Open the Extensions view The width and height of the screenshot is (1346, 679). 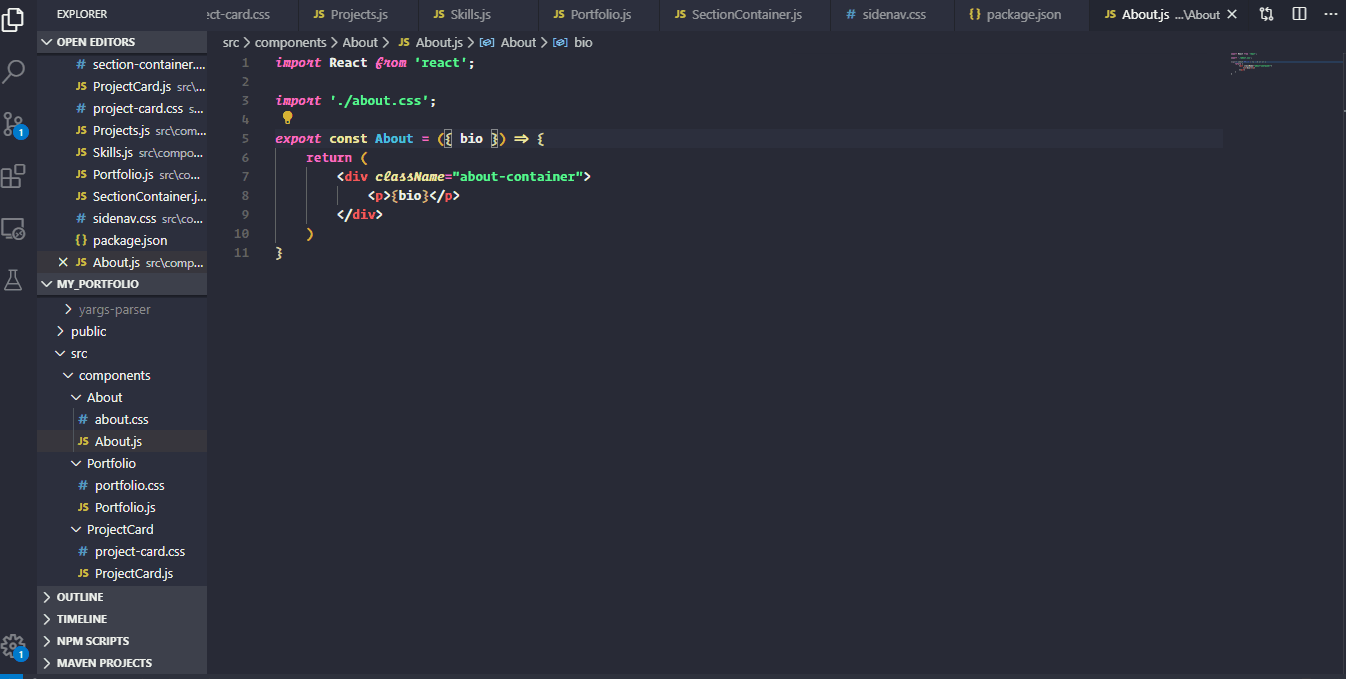pos(13,176)
